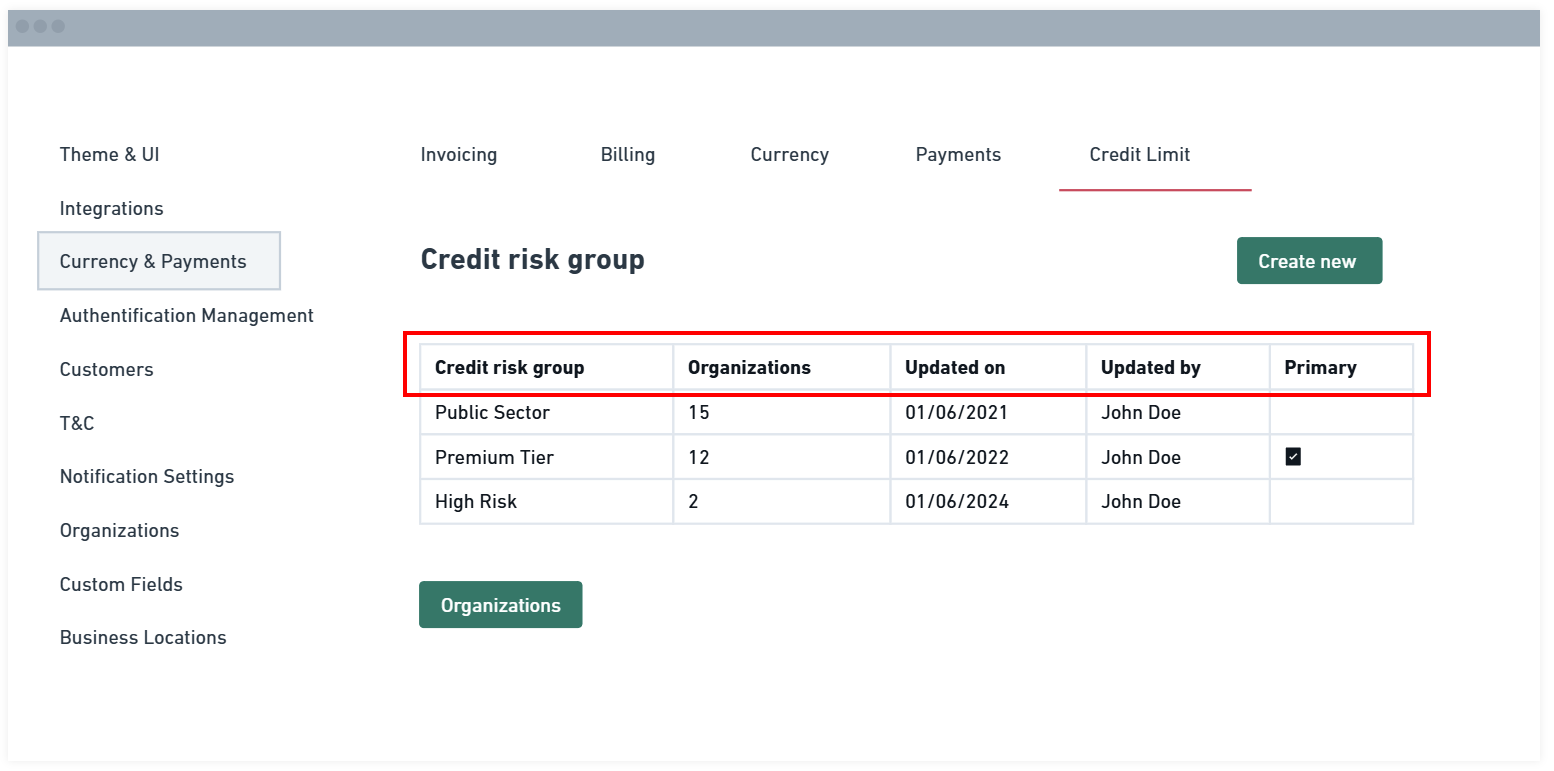This screenshot has height=771, width=1554.
Task: Select the Premium Tier row name
Action: [x=494, y=458]
